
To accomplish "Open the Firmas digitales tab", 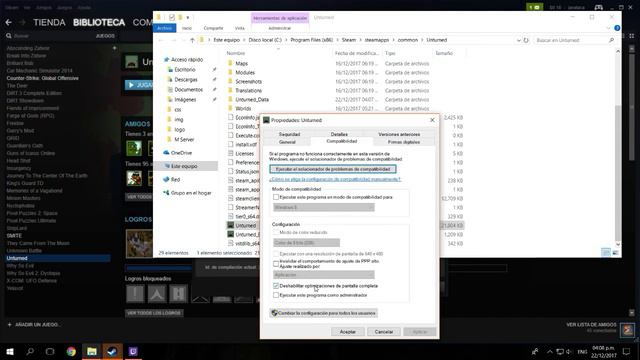I will (404, 142).
